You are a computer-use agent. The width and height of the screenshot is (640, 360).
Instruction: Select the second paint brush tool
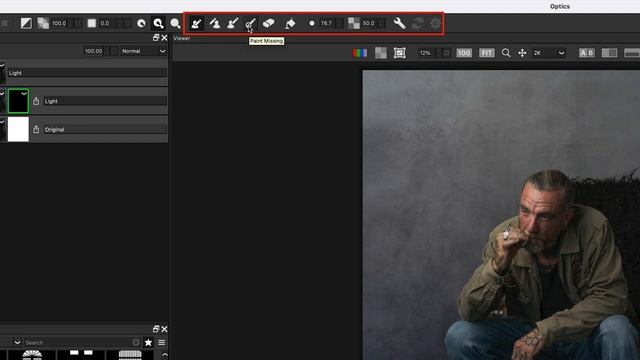coord(215,23)
